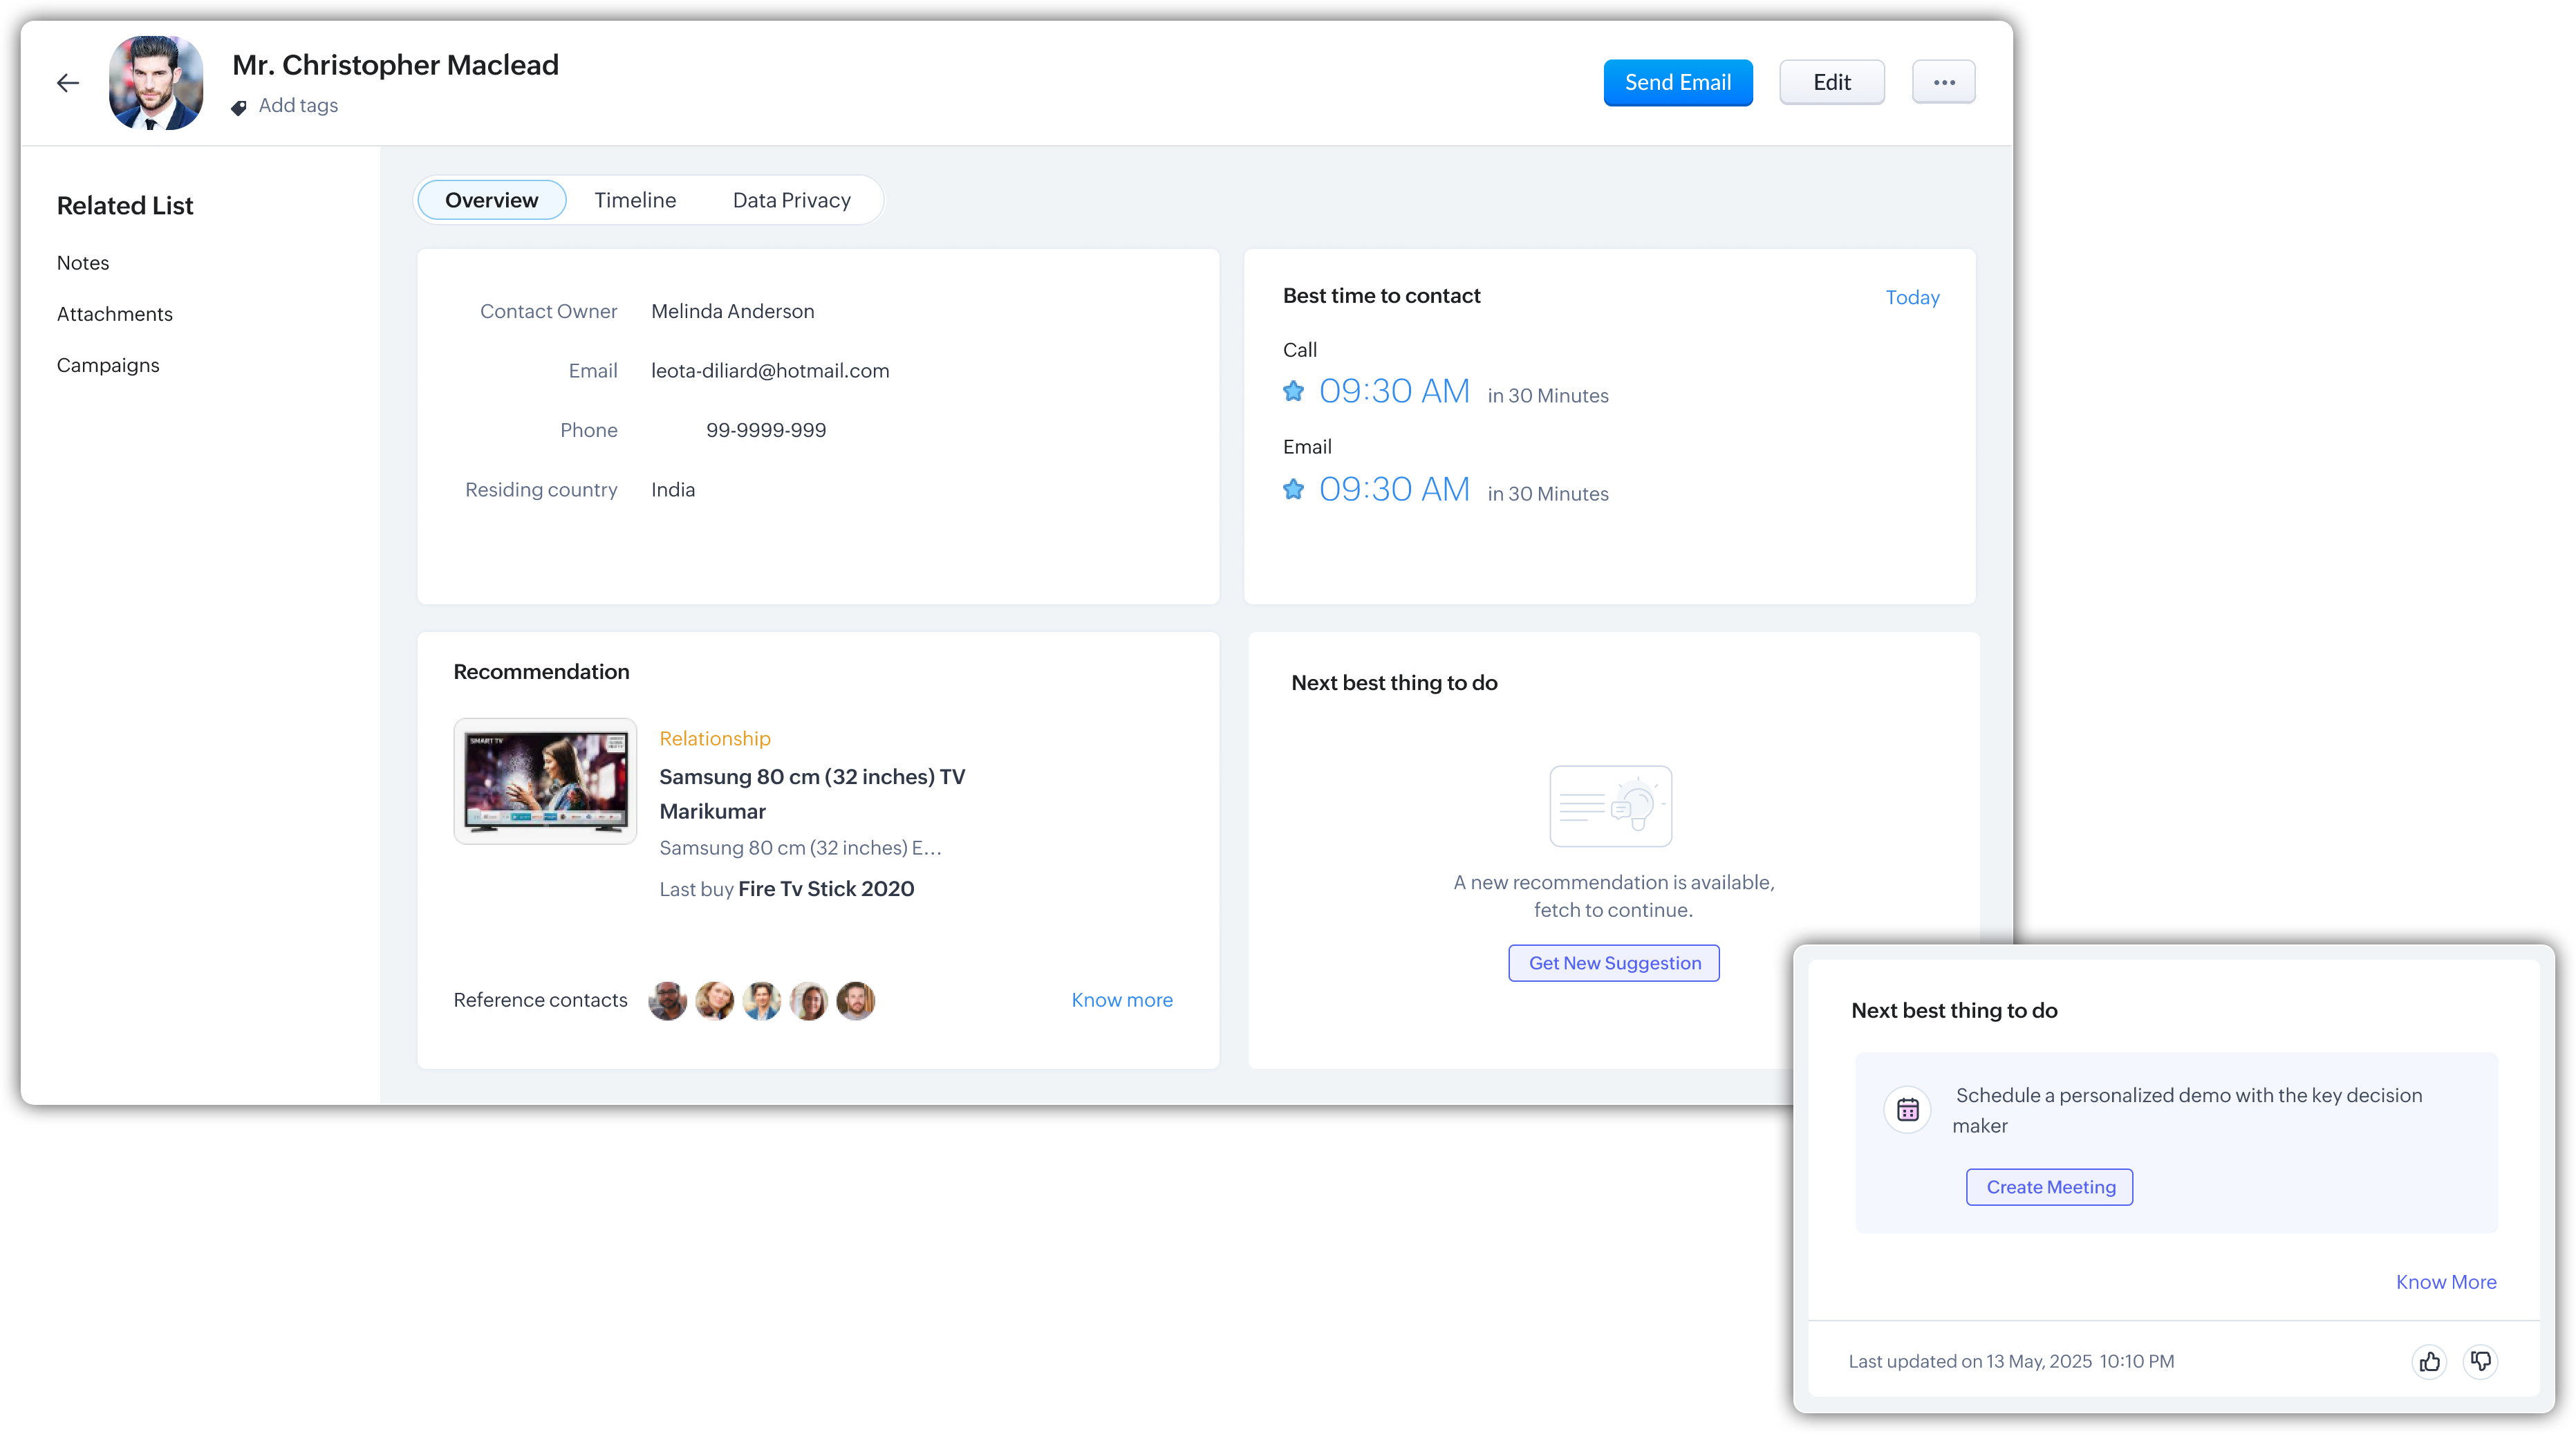Open the three-dot more options menu
Viewport: 2576px width, 1434px height.
pyautogui.click(x=1943, y=82)
